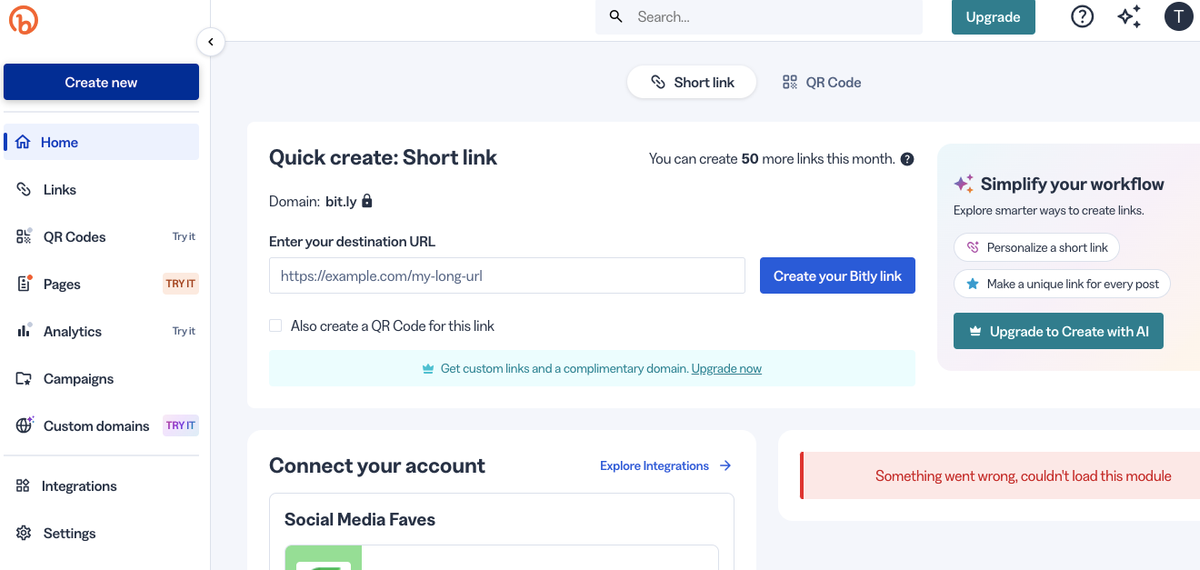Open Custom domains in sidebar
Viewport: 1200px width, 570px height.
pyautogui.click(x=101, y=426)
